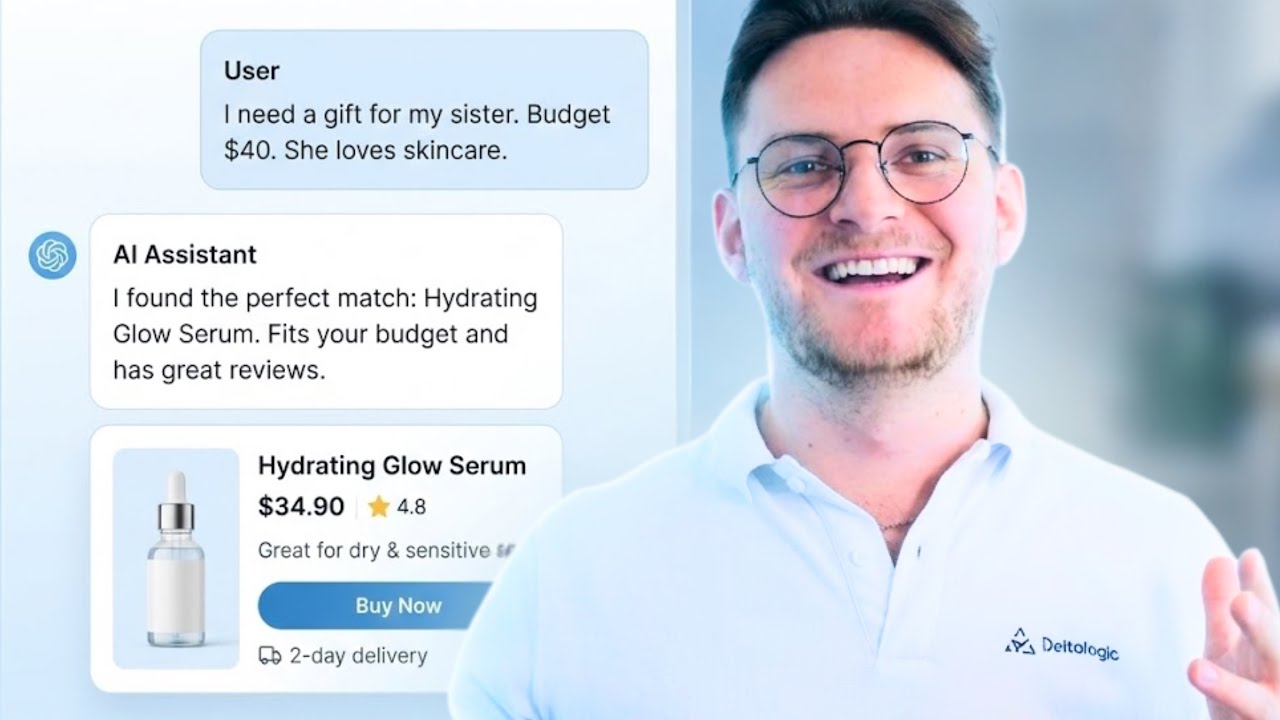The width and height of the screenshot is (1280, 720).
Task: Click the gold star rating icon
Action: [x=378, y=507]
